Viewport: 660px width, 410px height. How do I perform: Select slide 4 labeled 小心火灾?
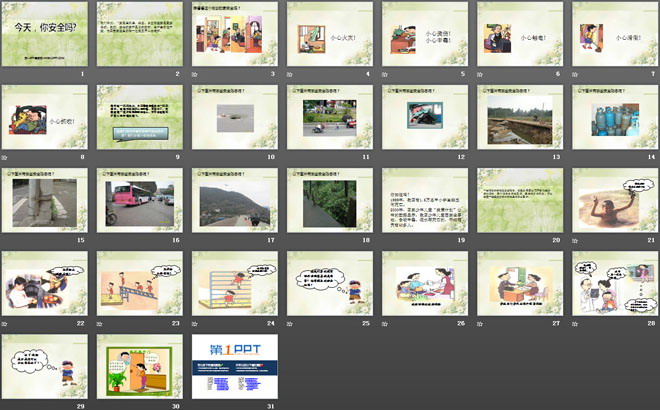(330, 34)
